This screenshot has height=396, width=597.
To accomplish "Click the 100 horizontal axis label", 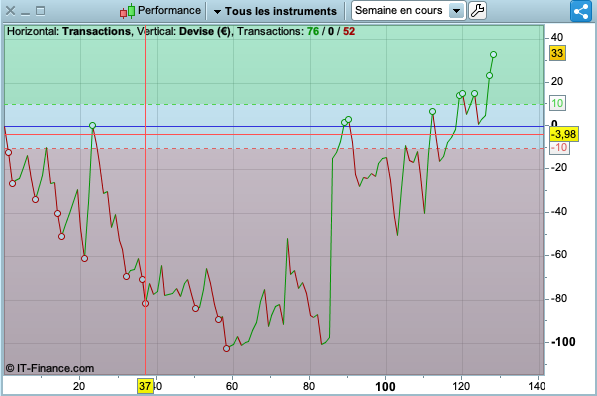I will (385, 386).
